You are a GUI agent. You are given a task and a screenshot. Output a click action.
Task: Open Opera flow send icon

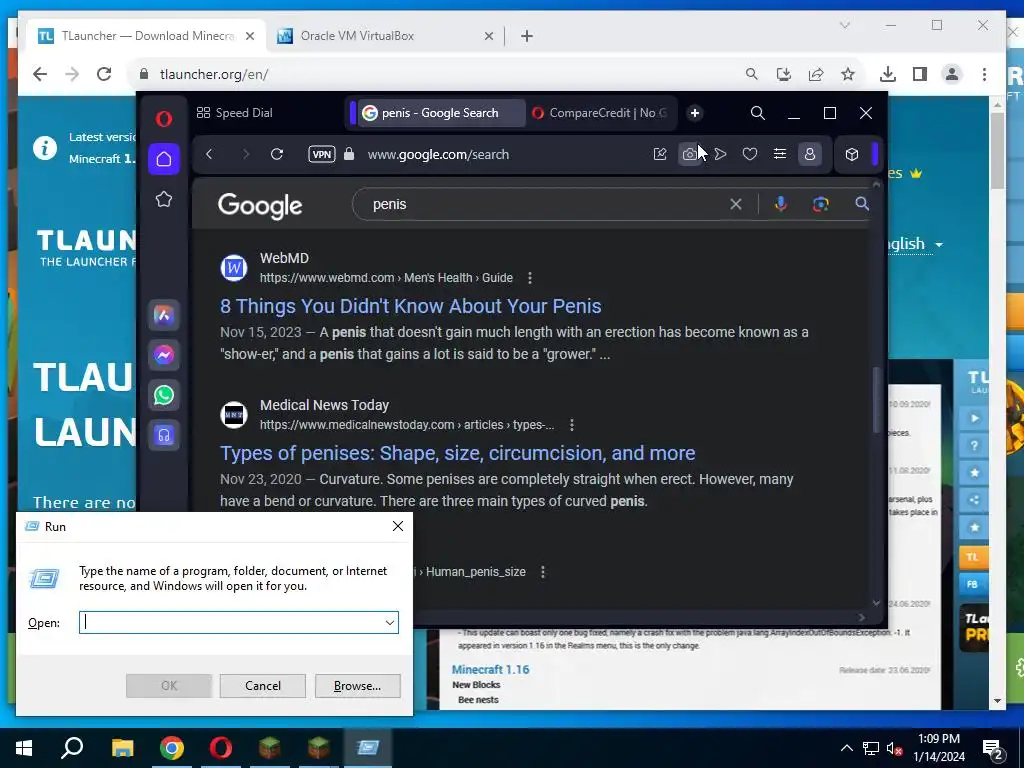(720, 154)
